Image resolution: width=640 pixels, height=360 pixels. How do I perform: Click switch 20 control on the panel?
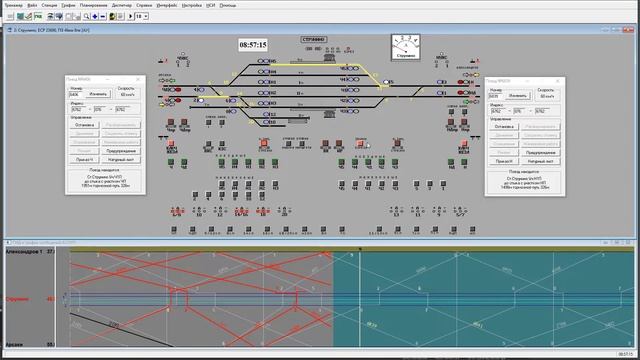tap(284, 211)
